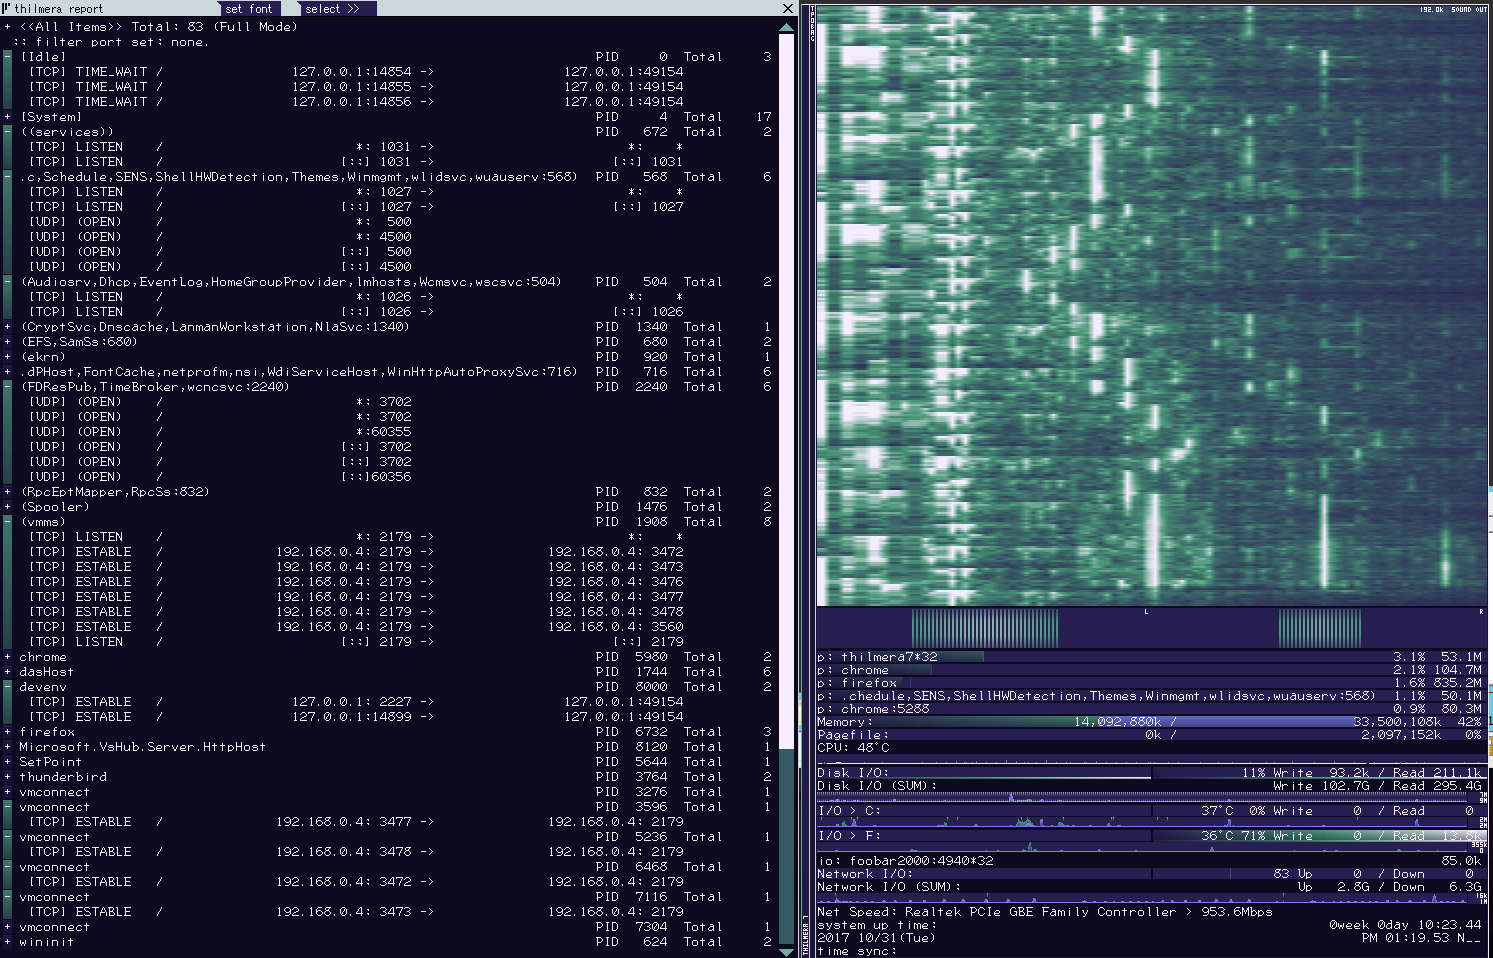Expand the firefox process entry
Screen dimensions: 1493x958
coord(7,732)
